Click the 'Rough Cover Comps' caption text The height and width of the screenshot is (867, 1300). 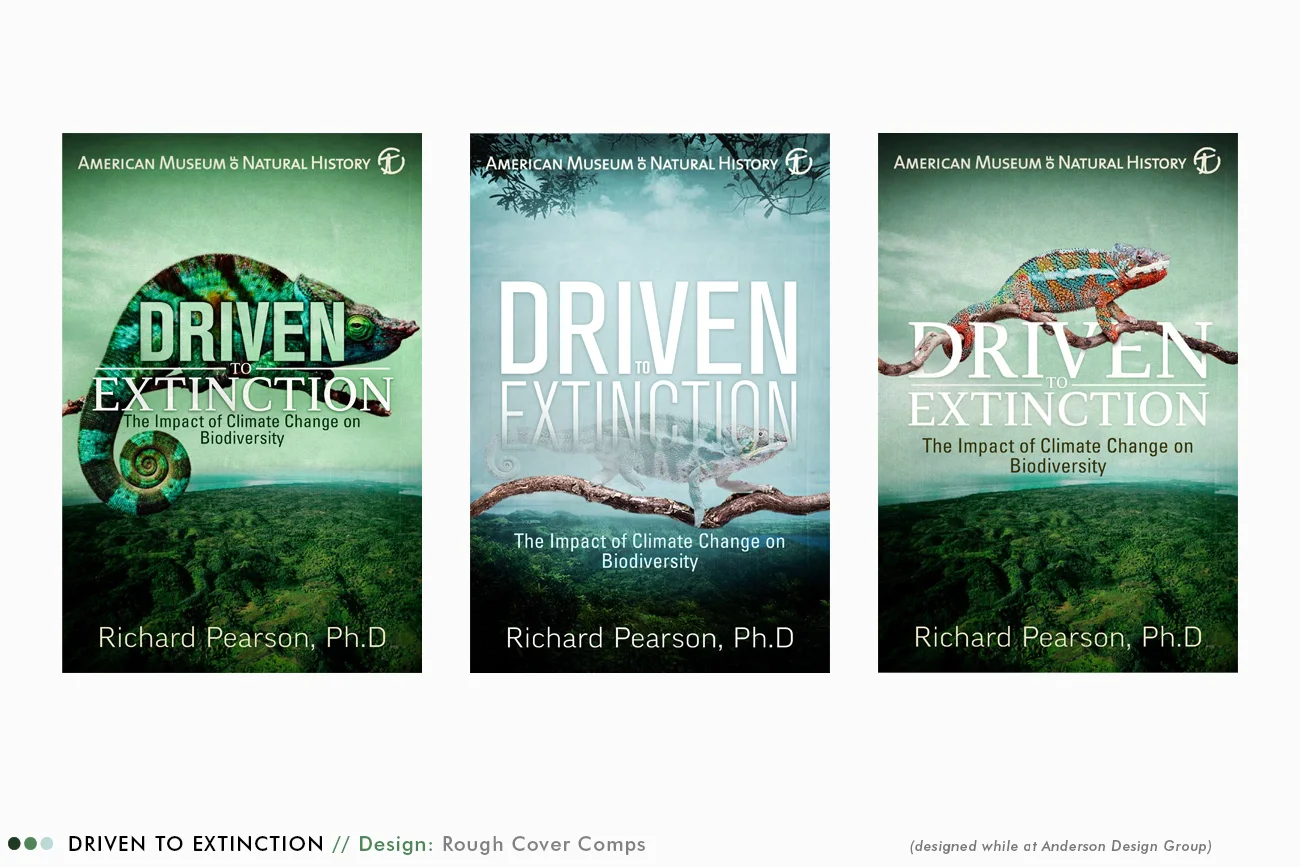(544, 844)
